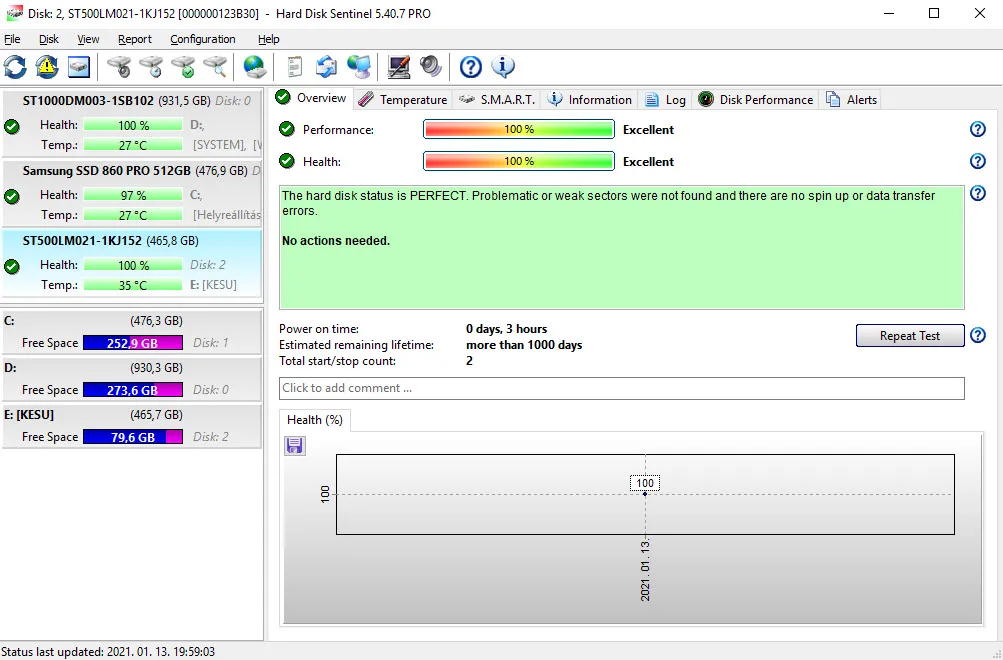The height and width of the screenshot is (660, 1003).
Task: Click the computer with screwdriver configuration icon
Action: click(x=399, y=67)
